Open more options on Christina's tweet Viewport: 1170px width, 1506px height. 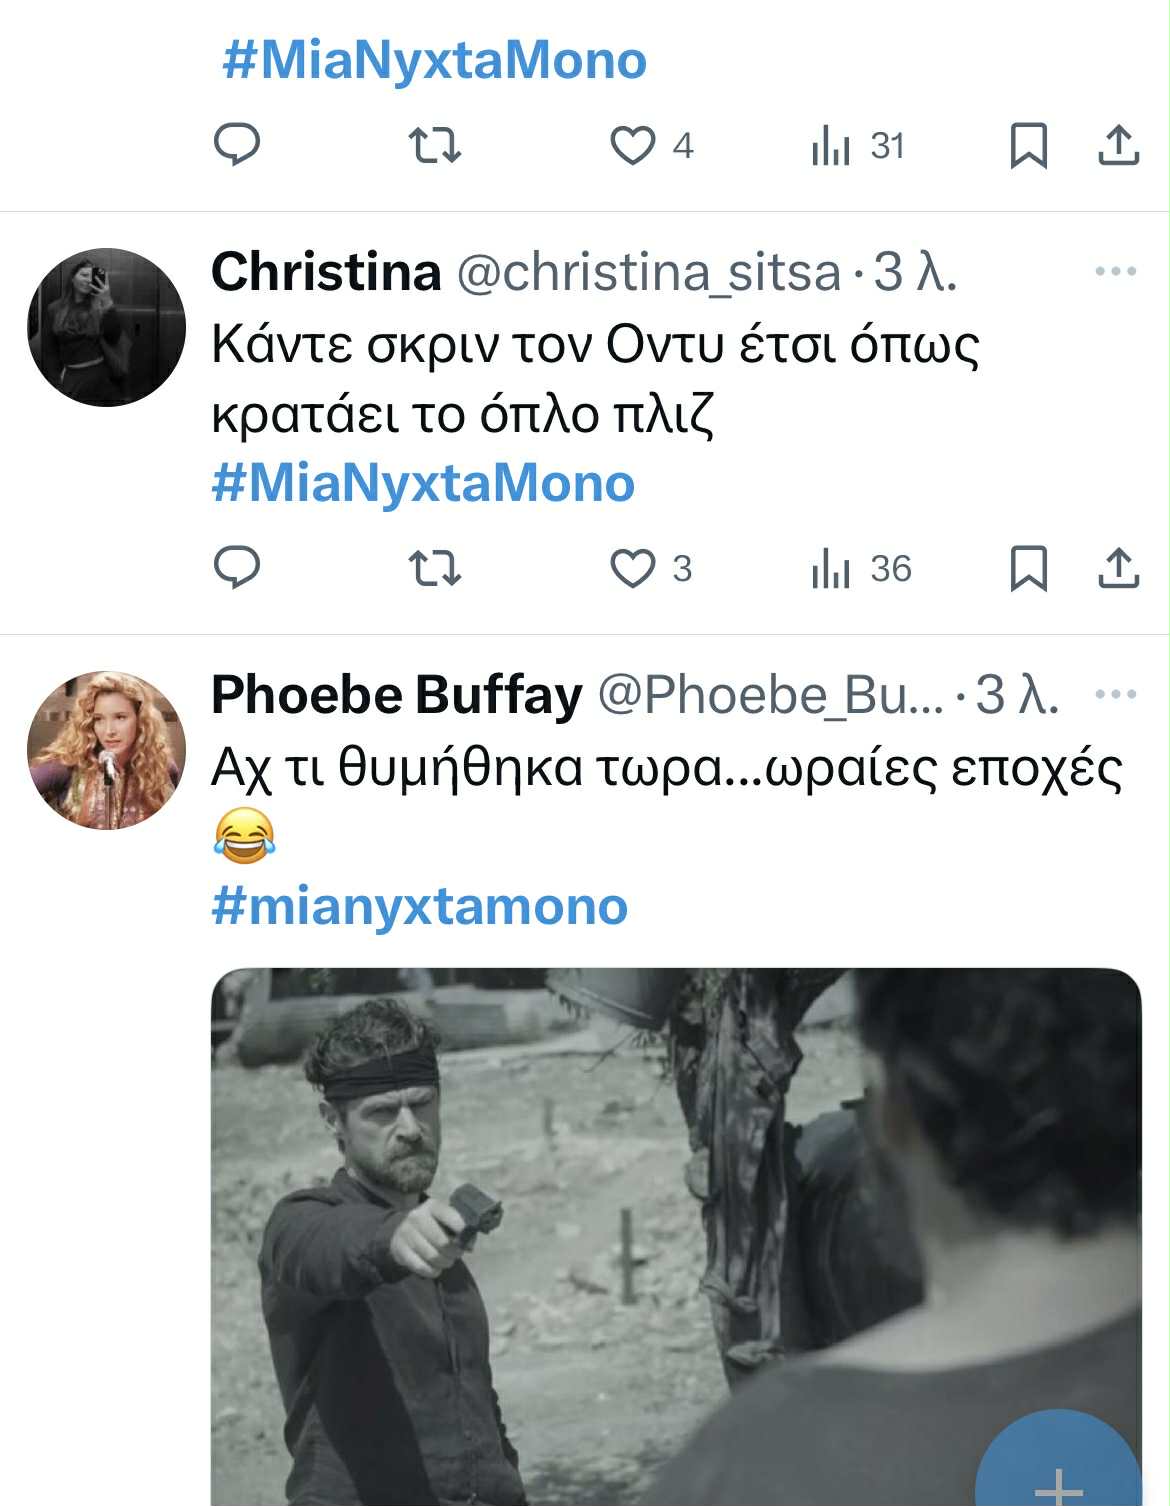[x=1116, y=271]
